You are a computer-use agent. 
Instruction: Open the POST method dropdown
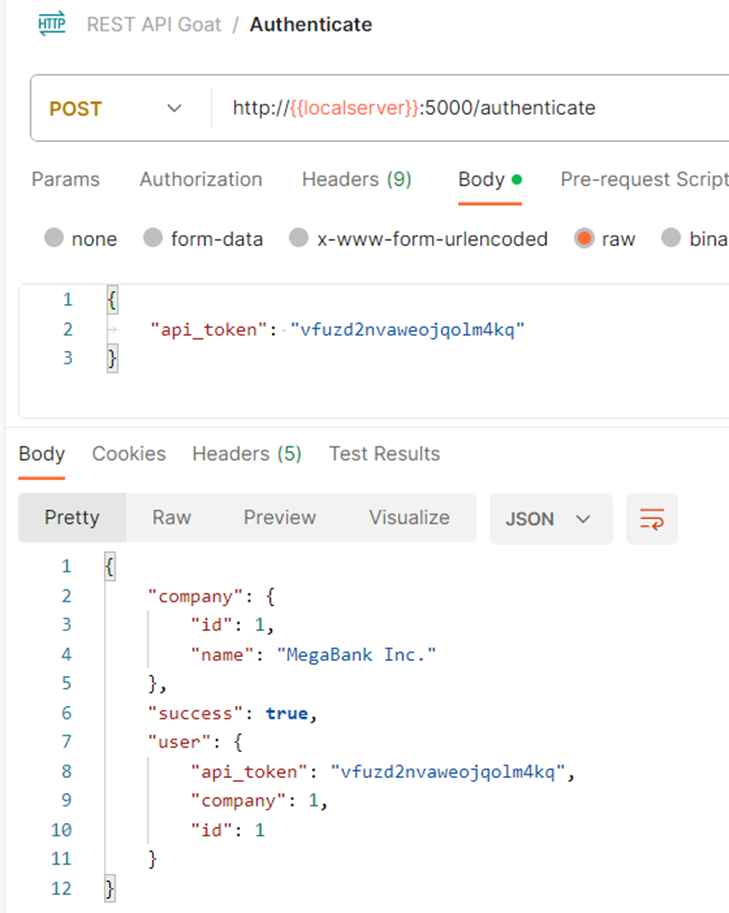point(116,108)
